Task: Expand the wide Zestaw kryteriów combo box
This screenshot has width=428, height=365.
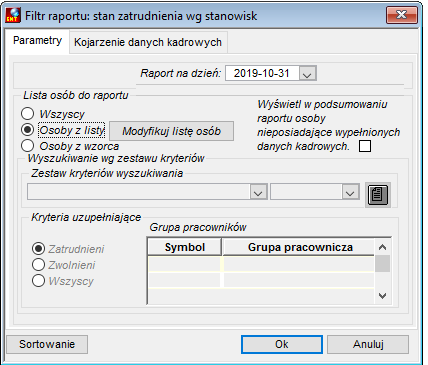Action: tap(258, 192)
